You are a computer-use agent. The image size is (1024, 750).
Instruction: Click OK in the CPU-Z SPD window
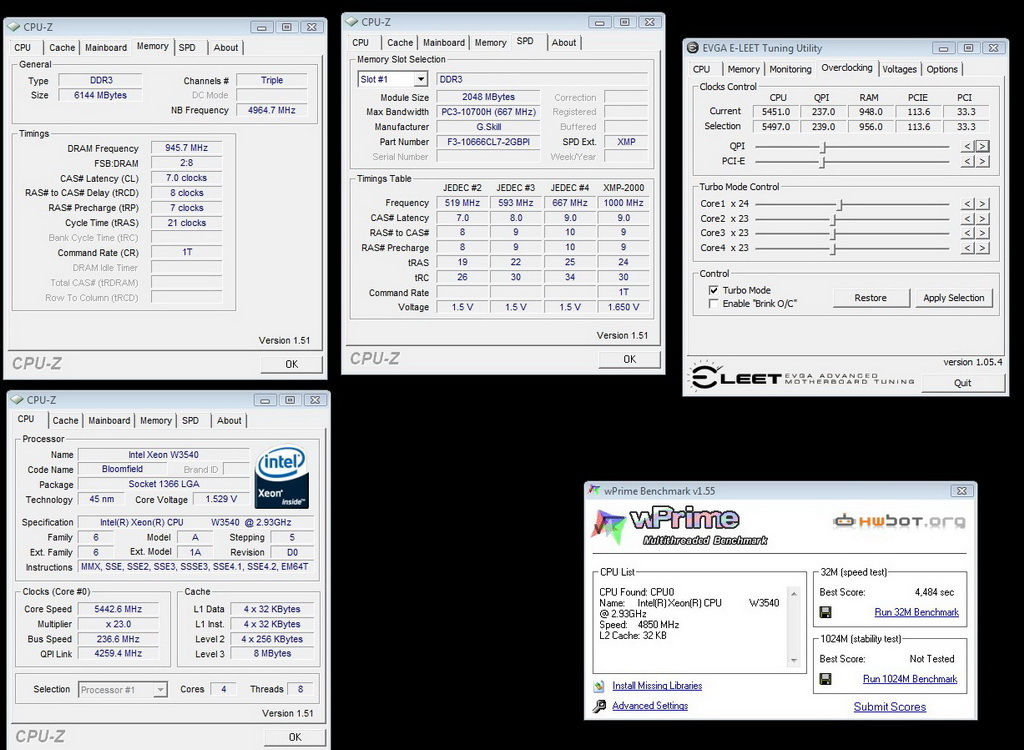pyautogui.click(x=630, y=359)
